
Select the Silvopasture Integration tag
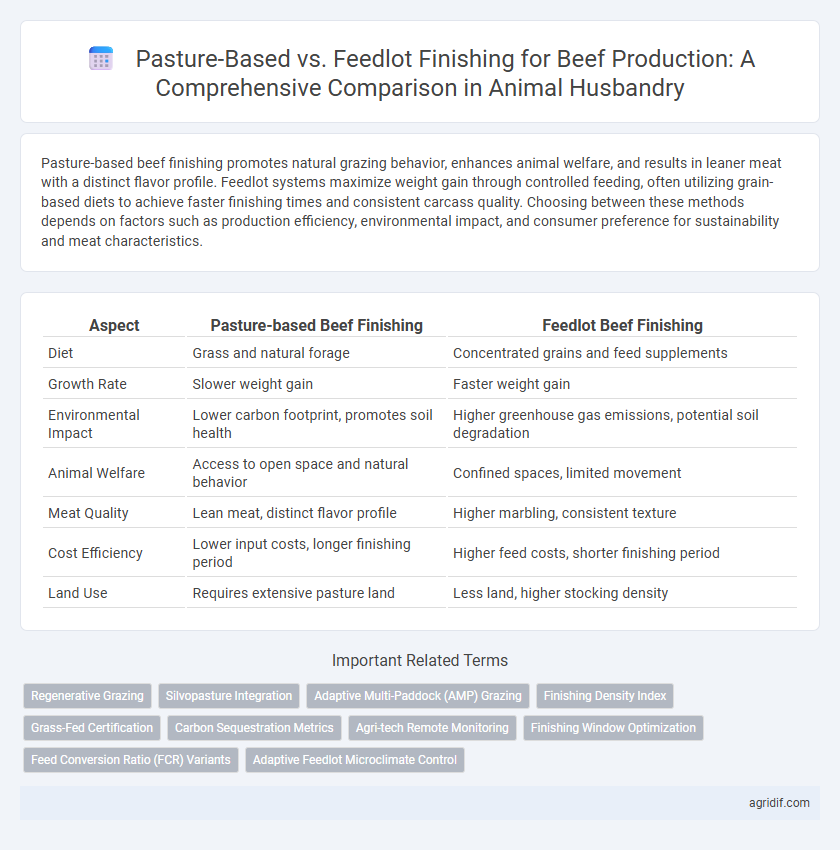[229, 696]
